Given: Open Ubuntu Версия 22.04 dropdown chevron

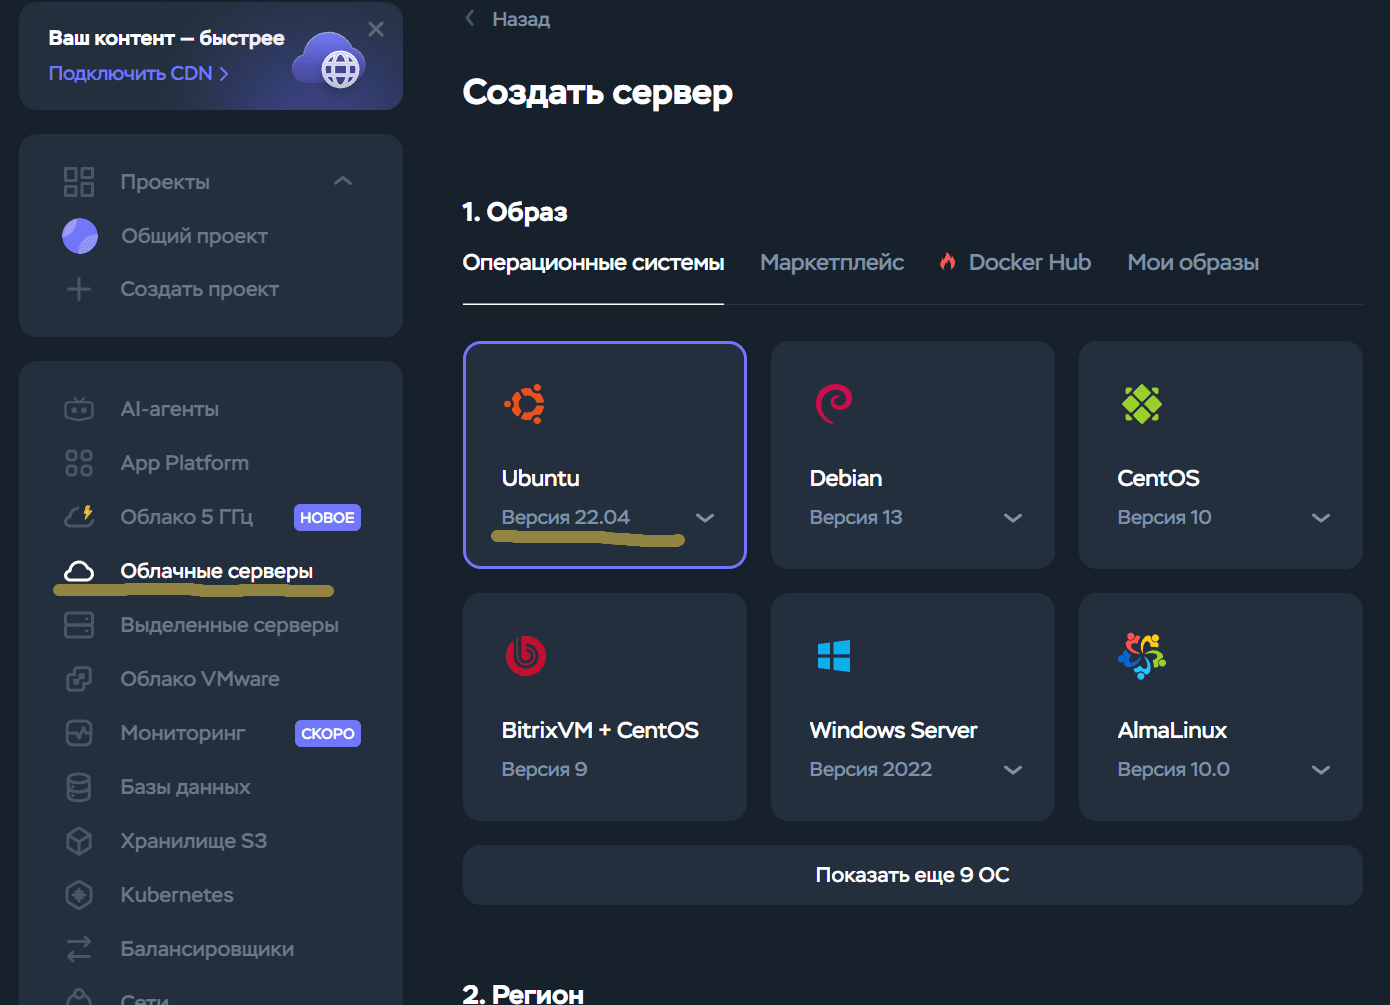Looking at the screenshot, I should tap(705, 518).
